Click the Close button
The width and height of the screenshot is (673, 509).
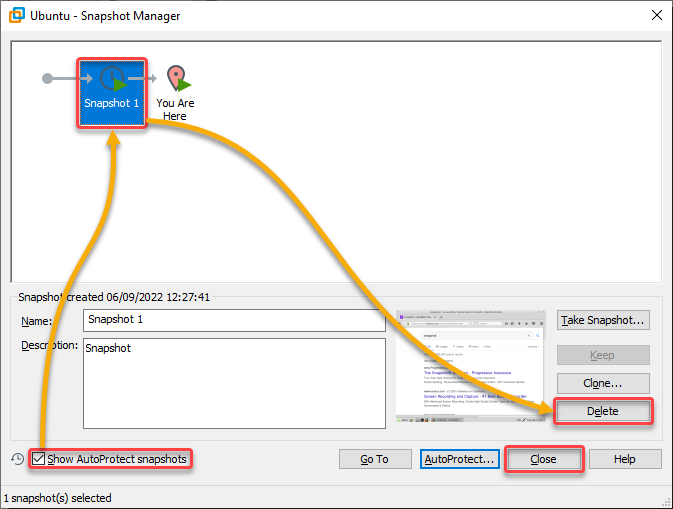[x=544, y=459]
